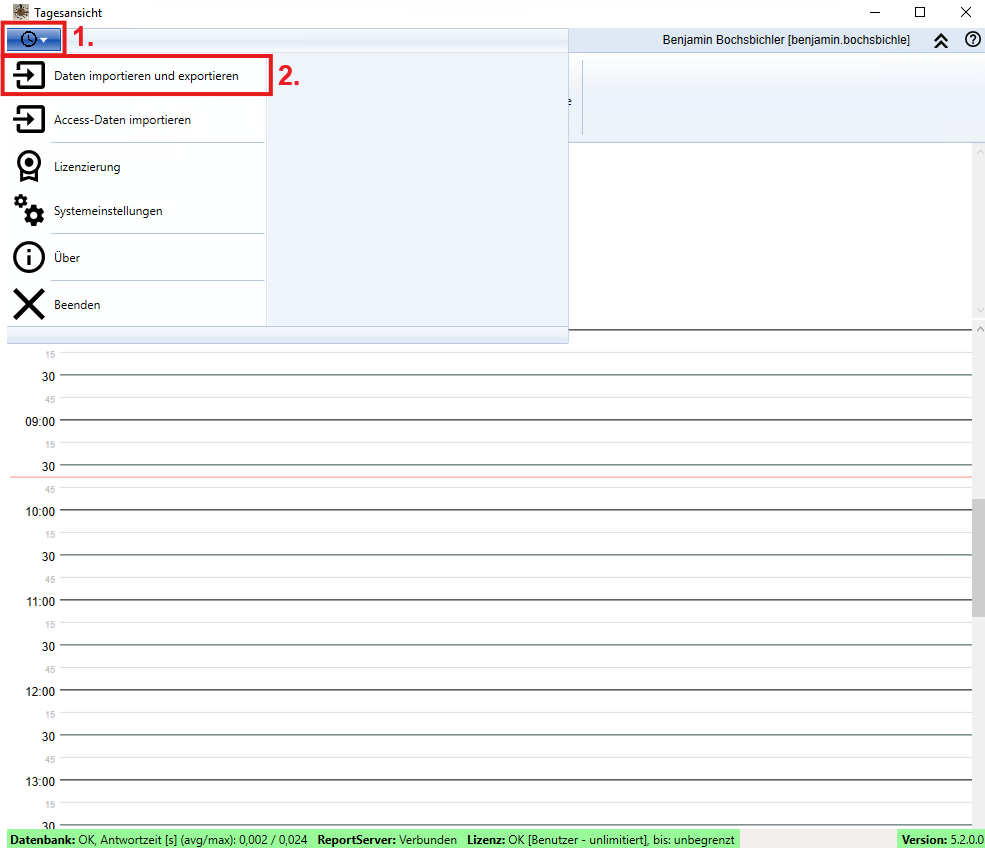Toggle the clock application menu dropdown
This screenshot has width=985, height=848.
(x=34, y=39)
